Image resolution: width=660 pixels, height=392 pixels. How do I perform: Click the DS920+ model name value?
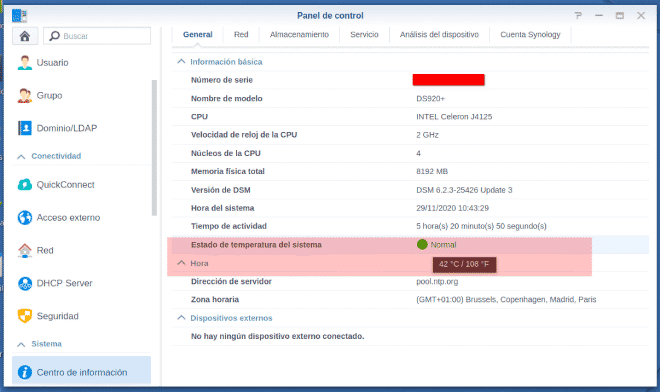430,99
